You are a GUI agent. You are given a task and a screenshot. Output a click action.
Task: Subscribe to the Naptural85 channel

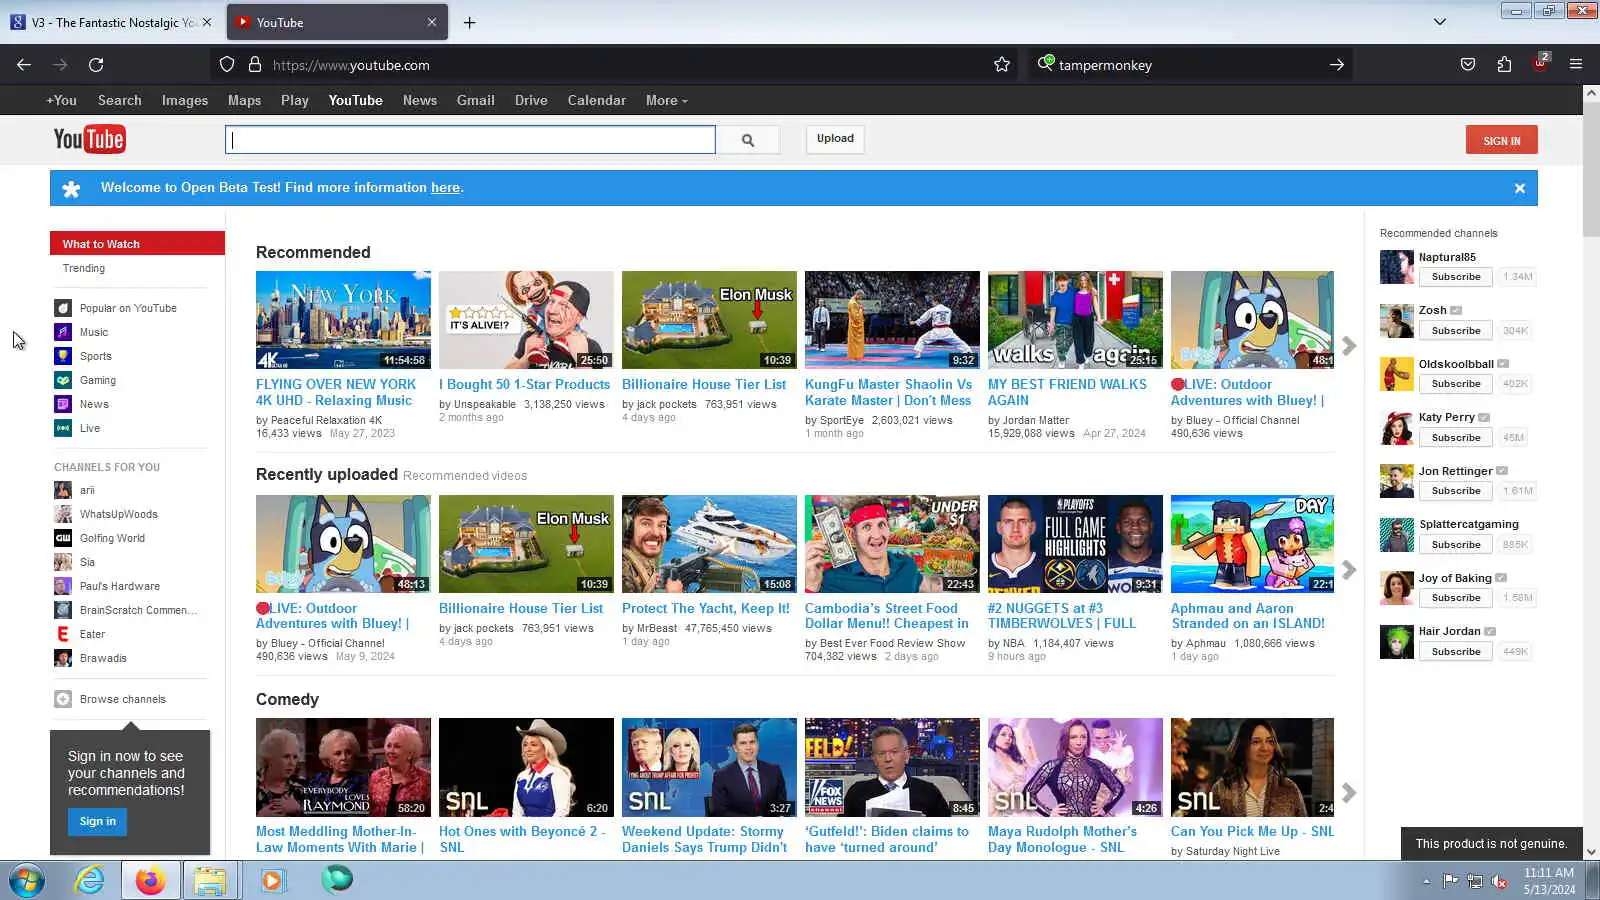(1455, 277)
